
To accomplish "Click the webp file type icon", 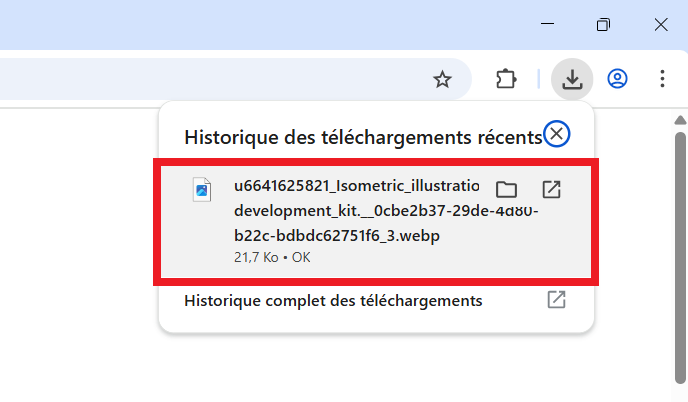I will coord(203,190).
